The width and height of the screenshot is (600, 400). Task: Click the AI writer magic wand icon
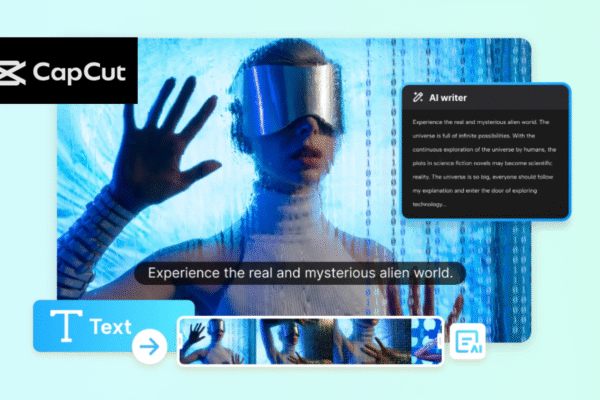[x=417, y=97]
